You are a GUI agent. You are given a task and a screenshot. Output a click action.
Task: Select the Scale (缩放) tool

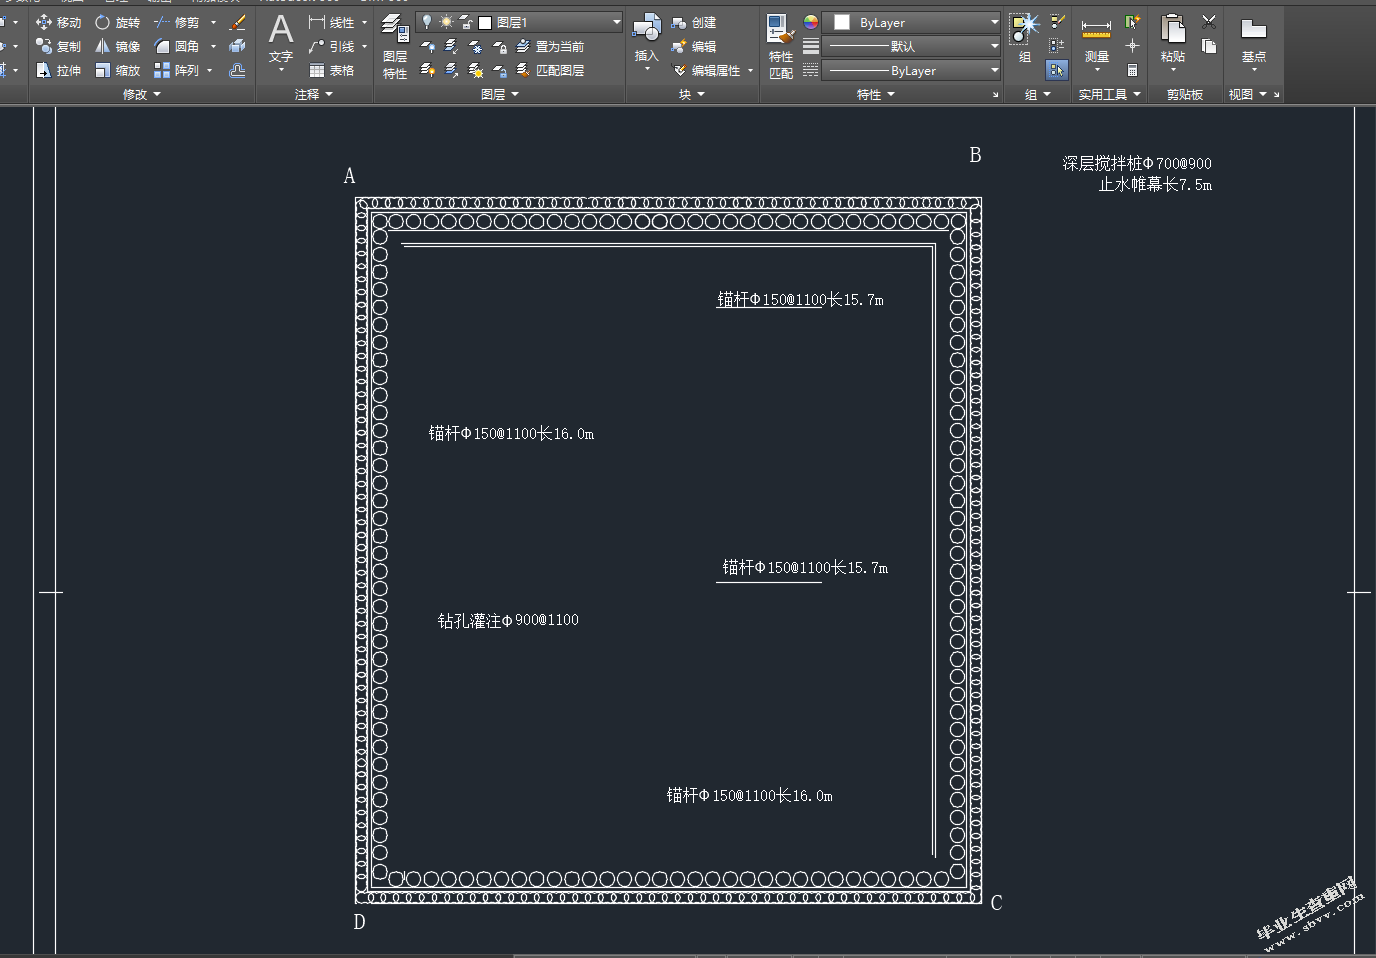[117, 70]
